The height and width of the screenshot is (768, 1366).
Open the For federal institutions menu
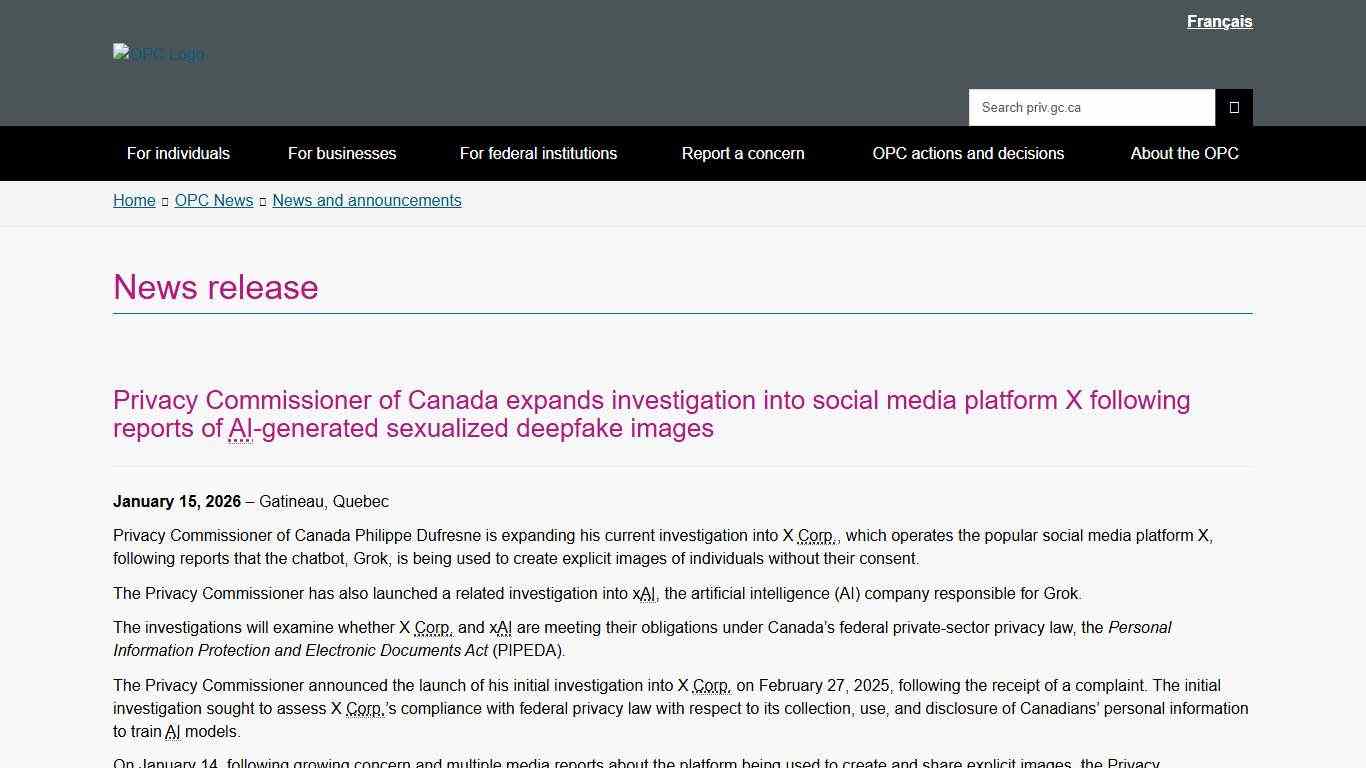point(538,153)
